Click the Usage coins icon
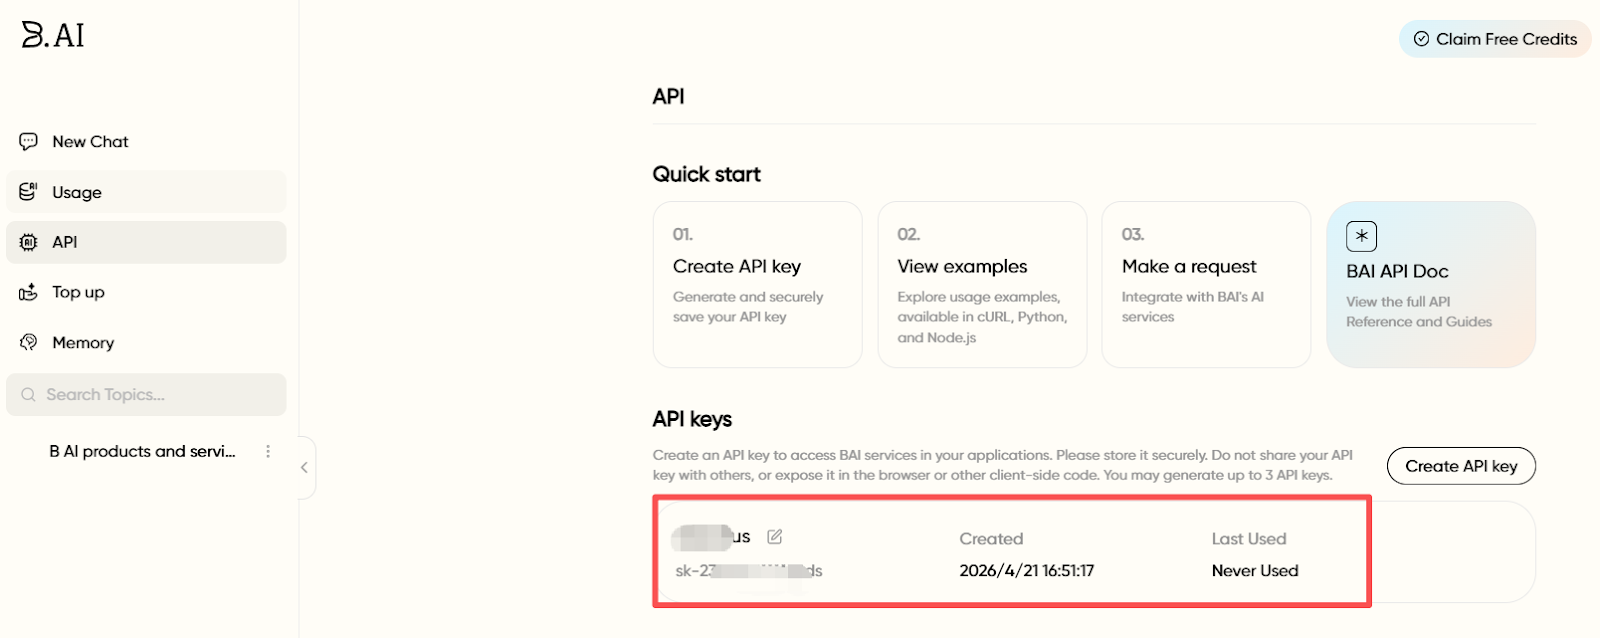Screen dimensions: 1600x638 pos(29,192)
